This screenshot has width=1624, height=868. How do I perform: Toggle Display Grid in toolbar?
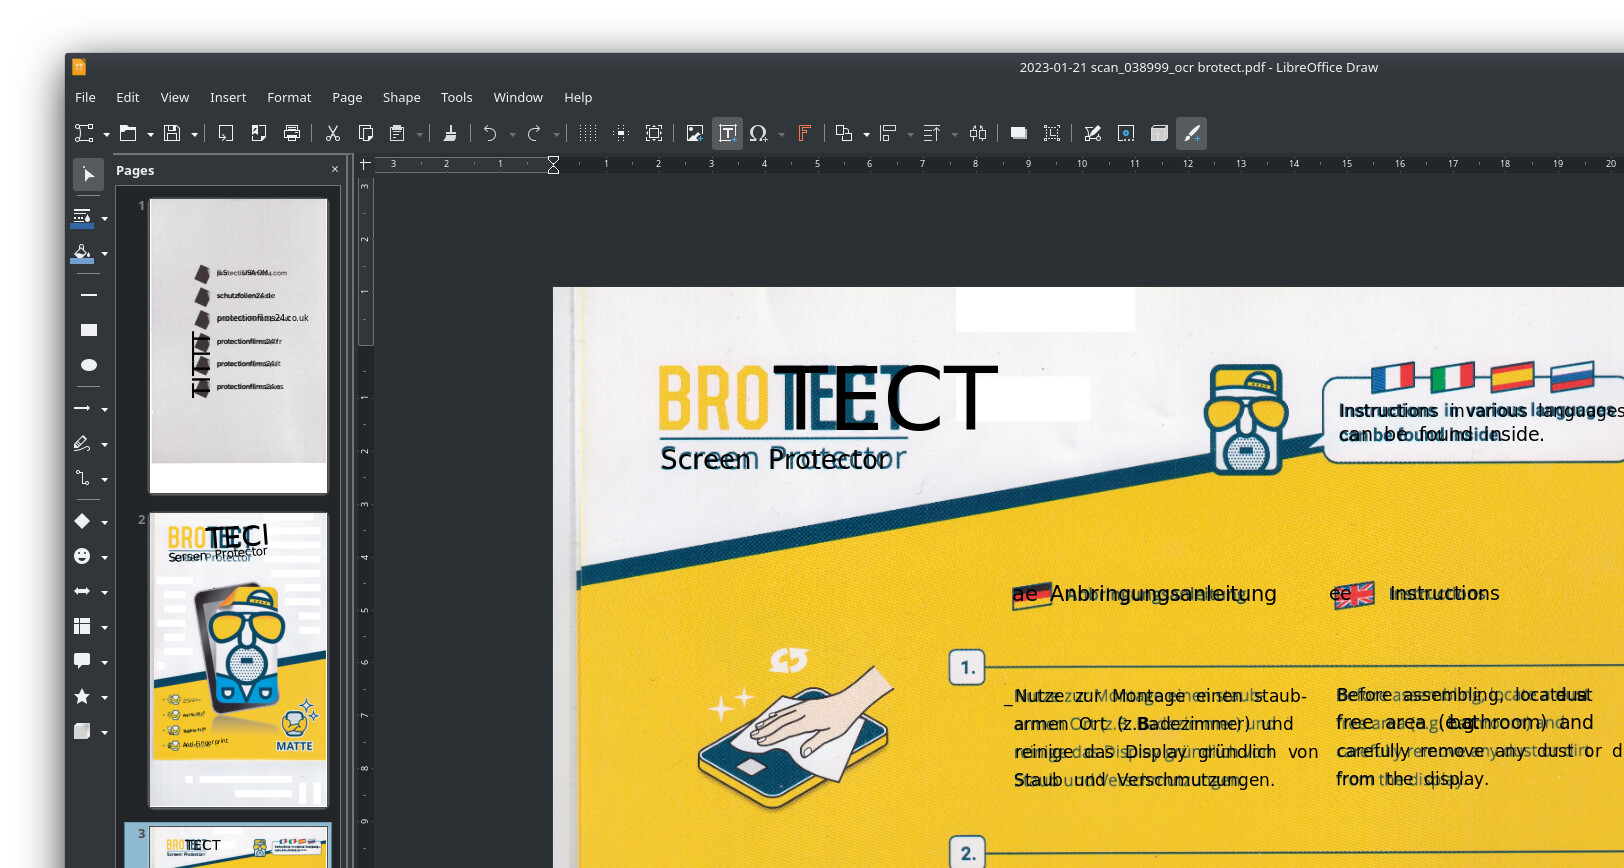[588, 133]
